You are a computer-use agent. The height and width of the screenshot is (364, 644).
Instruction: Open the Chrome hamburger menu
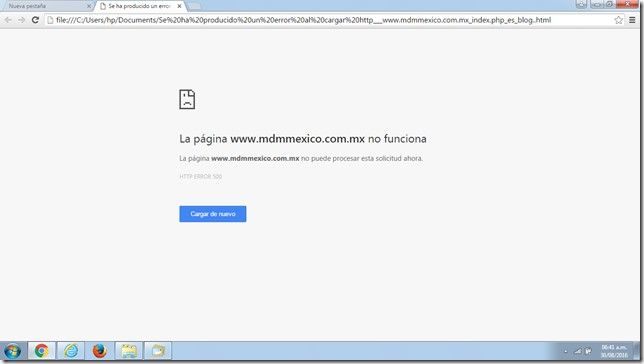(632, 20)
